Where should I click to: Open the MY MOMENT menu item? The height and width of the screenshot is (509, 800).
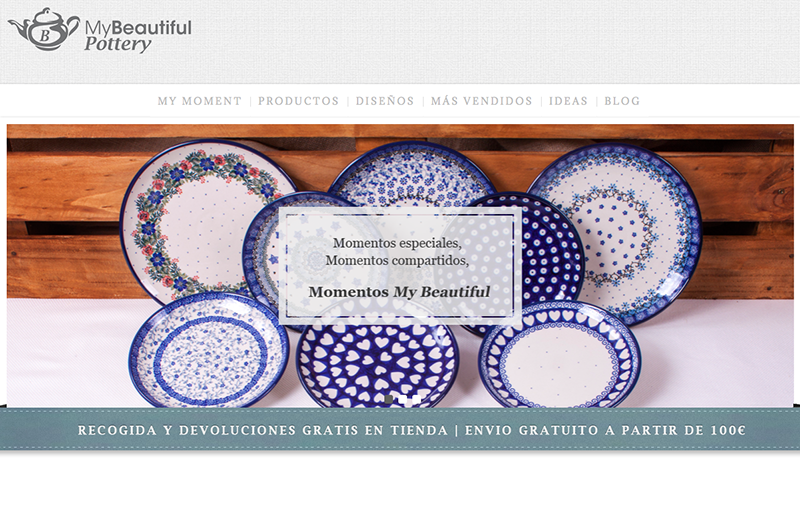(x=199, y=101)
